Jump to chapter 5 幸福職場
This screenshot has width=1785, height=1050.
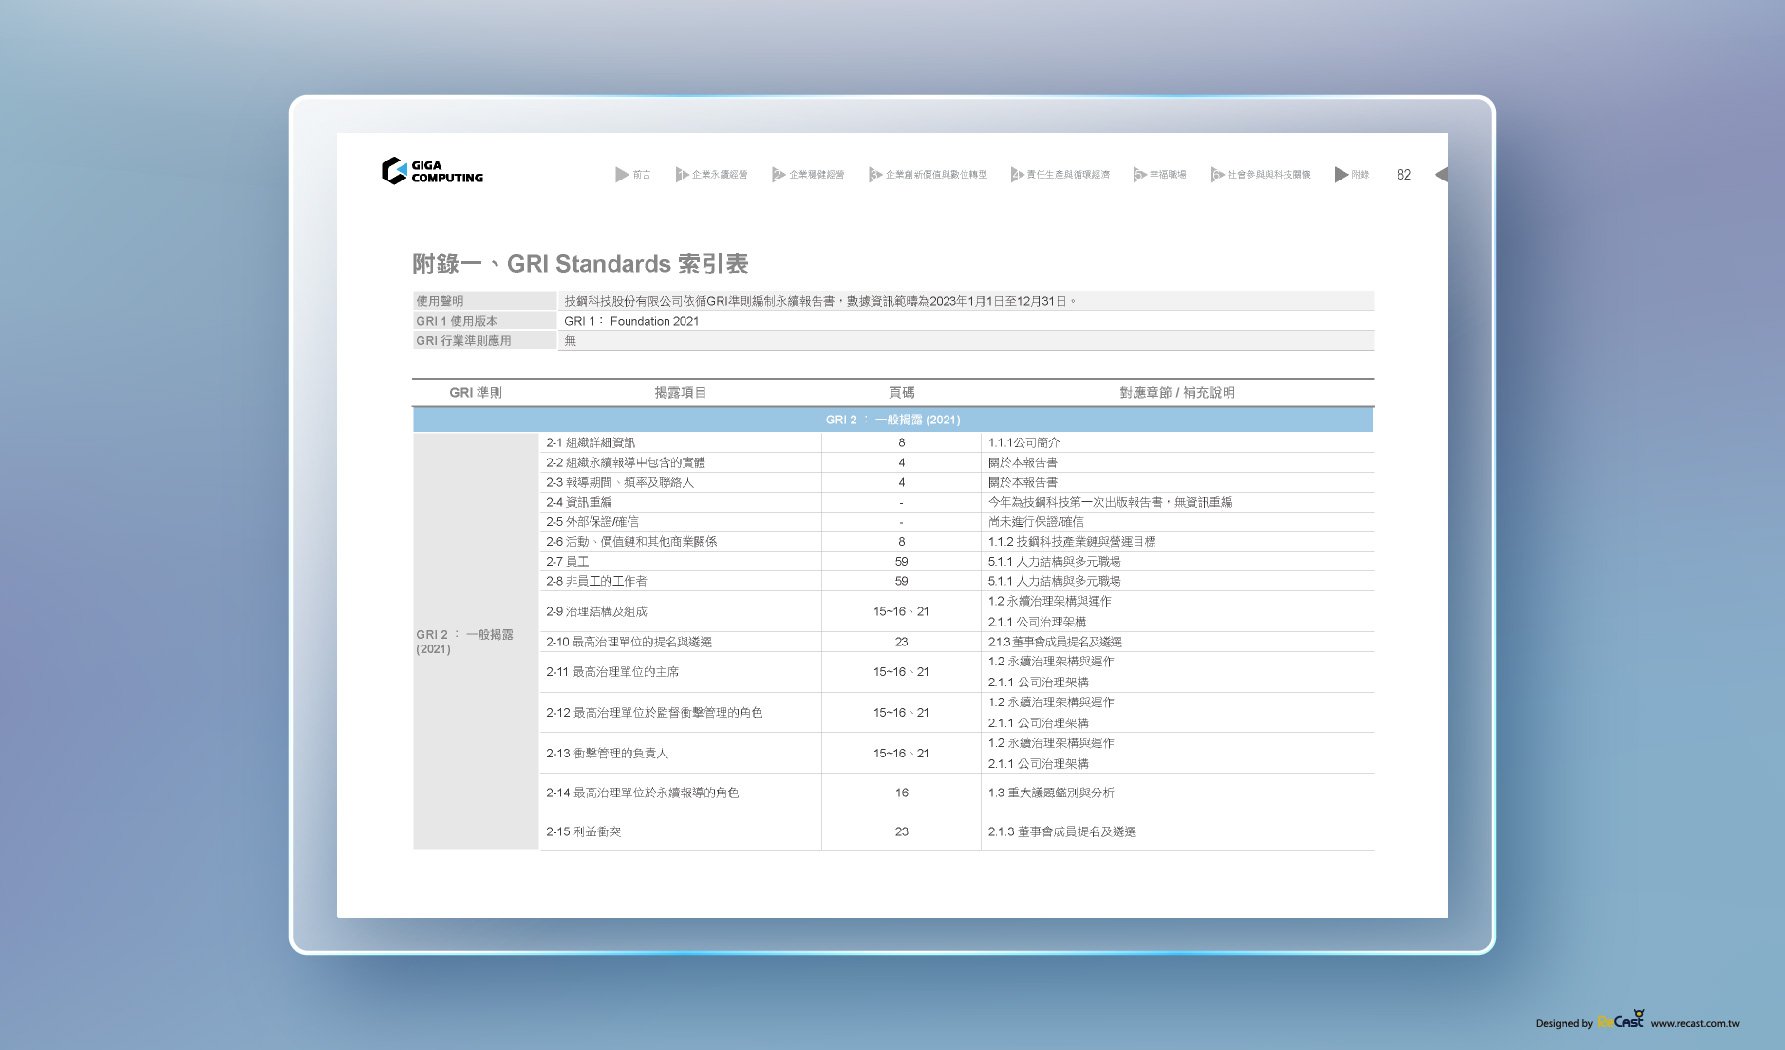pyautogui.click(x=1160, y=174)
